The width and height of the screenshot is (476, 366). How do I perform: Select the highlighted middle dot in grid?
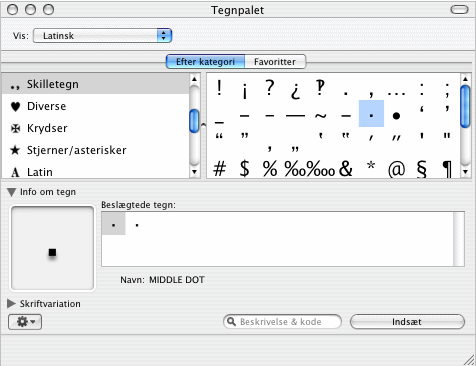(371, 114)
